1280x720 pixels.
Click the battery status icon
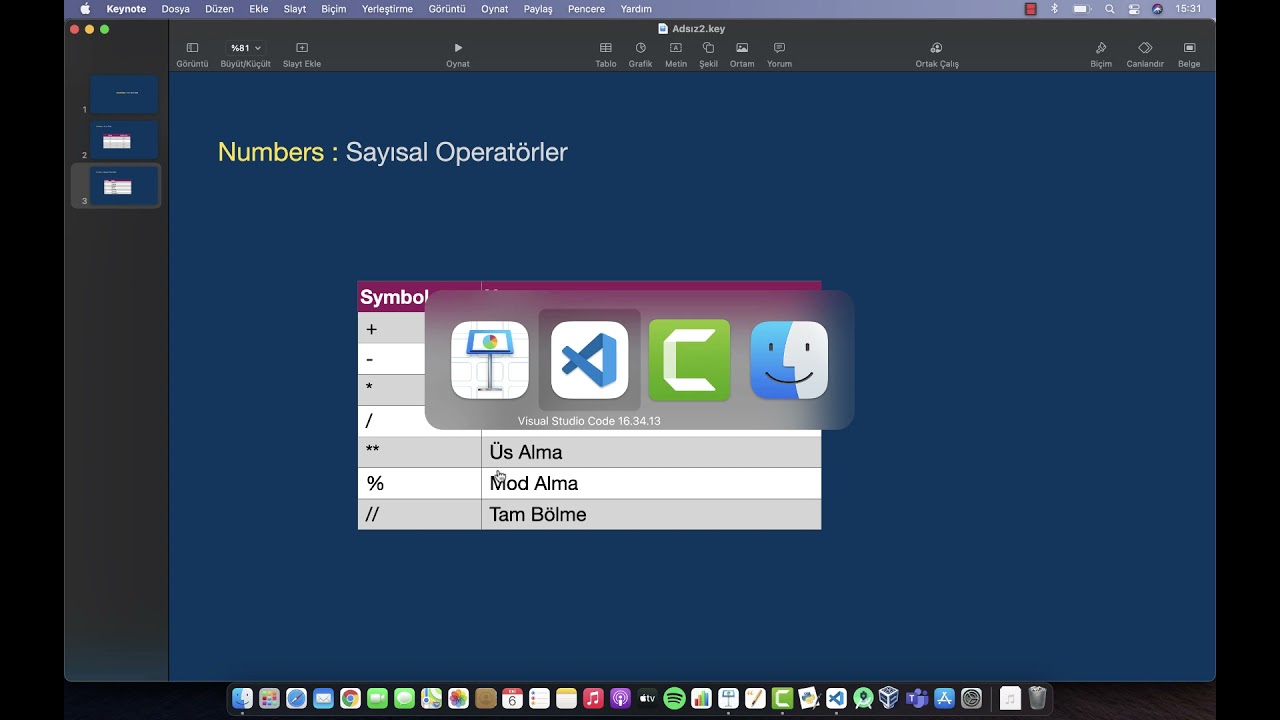(x=1081, y=9)
